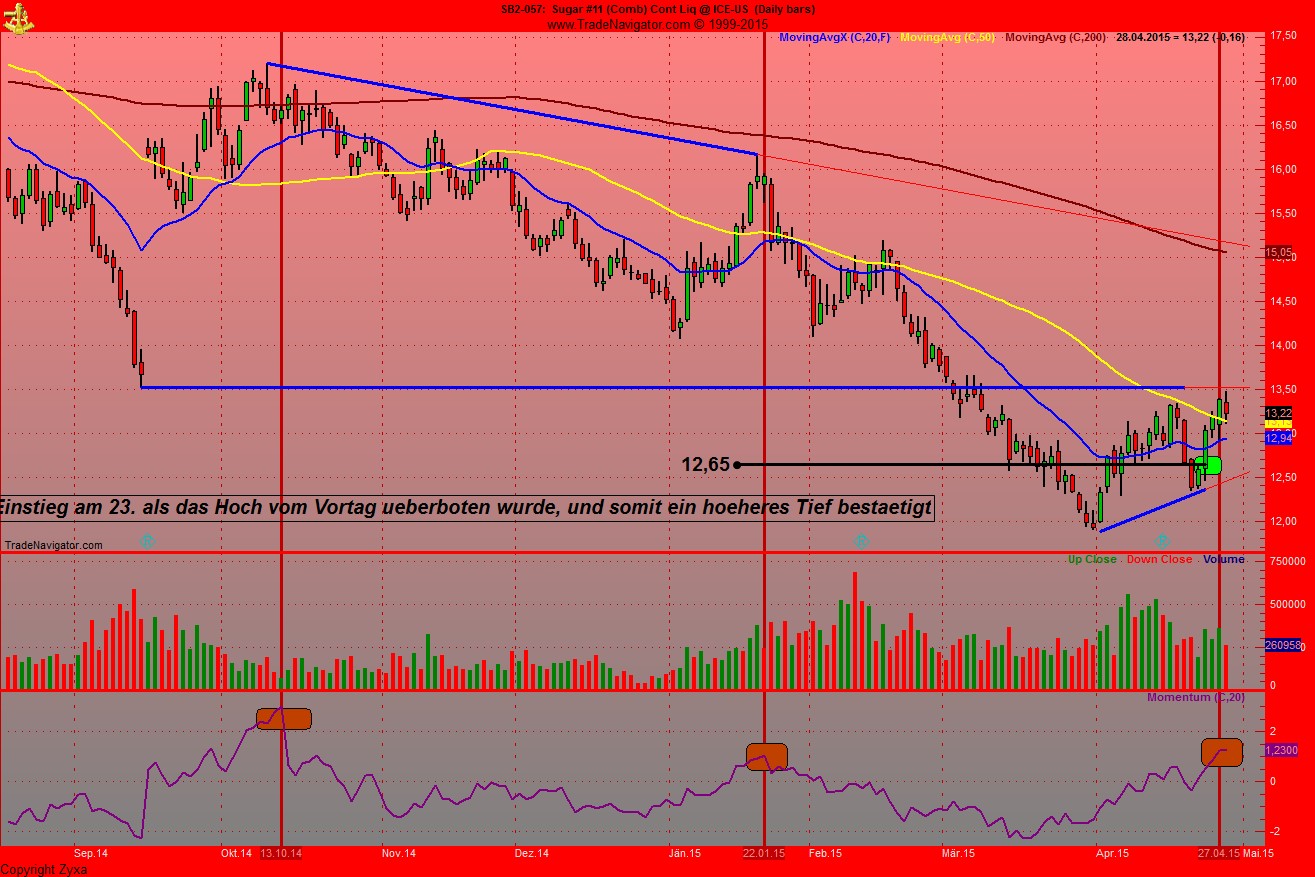Select the German Einstieg annotation text box
Image resolution: width=1315 pixels, height=877 pixels.
tap(467, 508)
